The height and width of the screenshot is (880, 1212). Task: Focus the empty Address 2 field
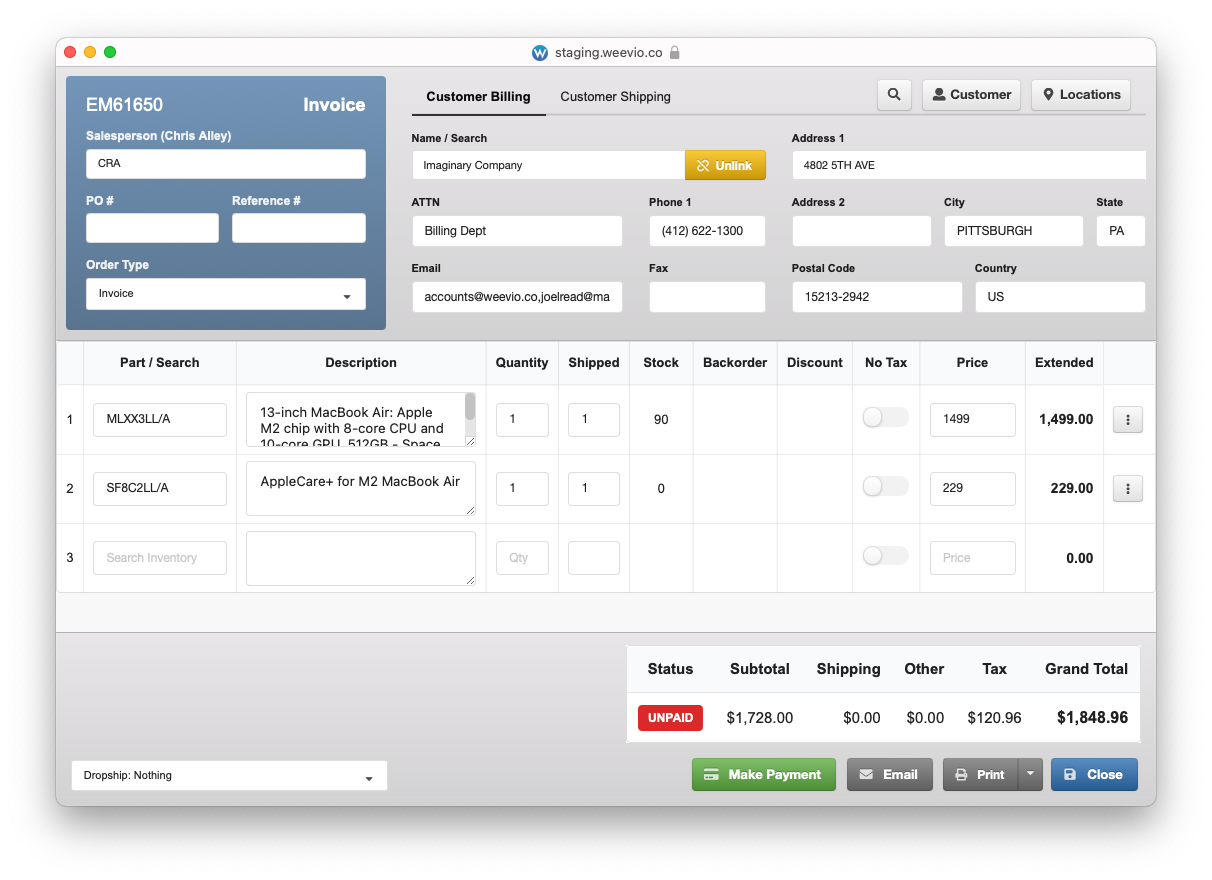tap(862, 231)
